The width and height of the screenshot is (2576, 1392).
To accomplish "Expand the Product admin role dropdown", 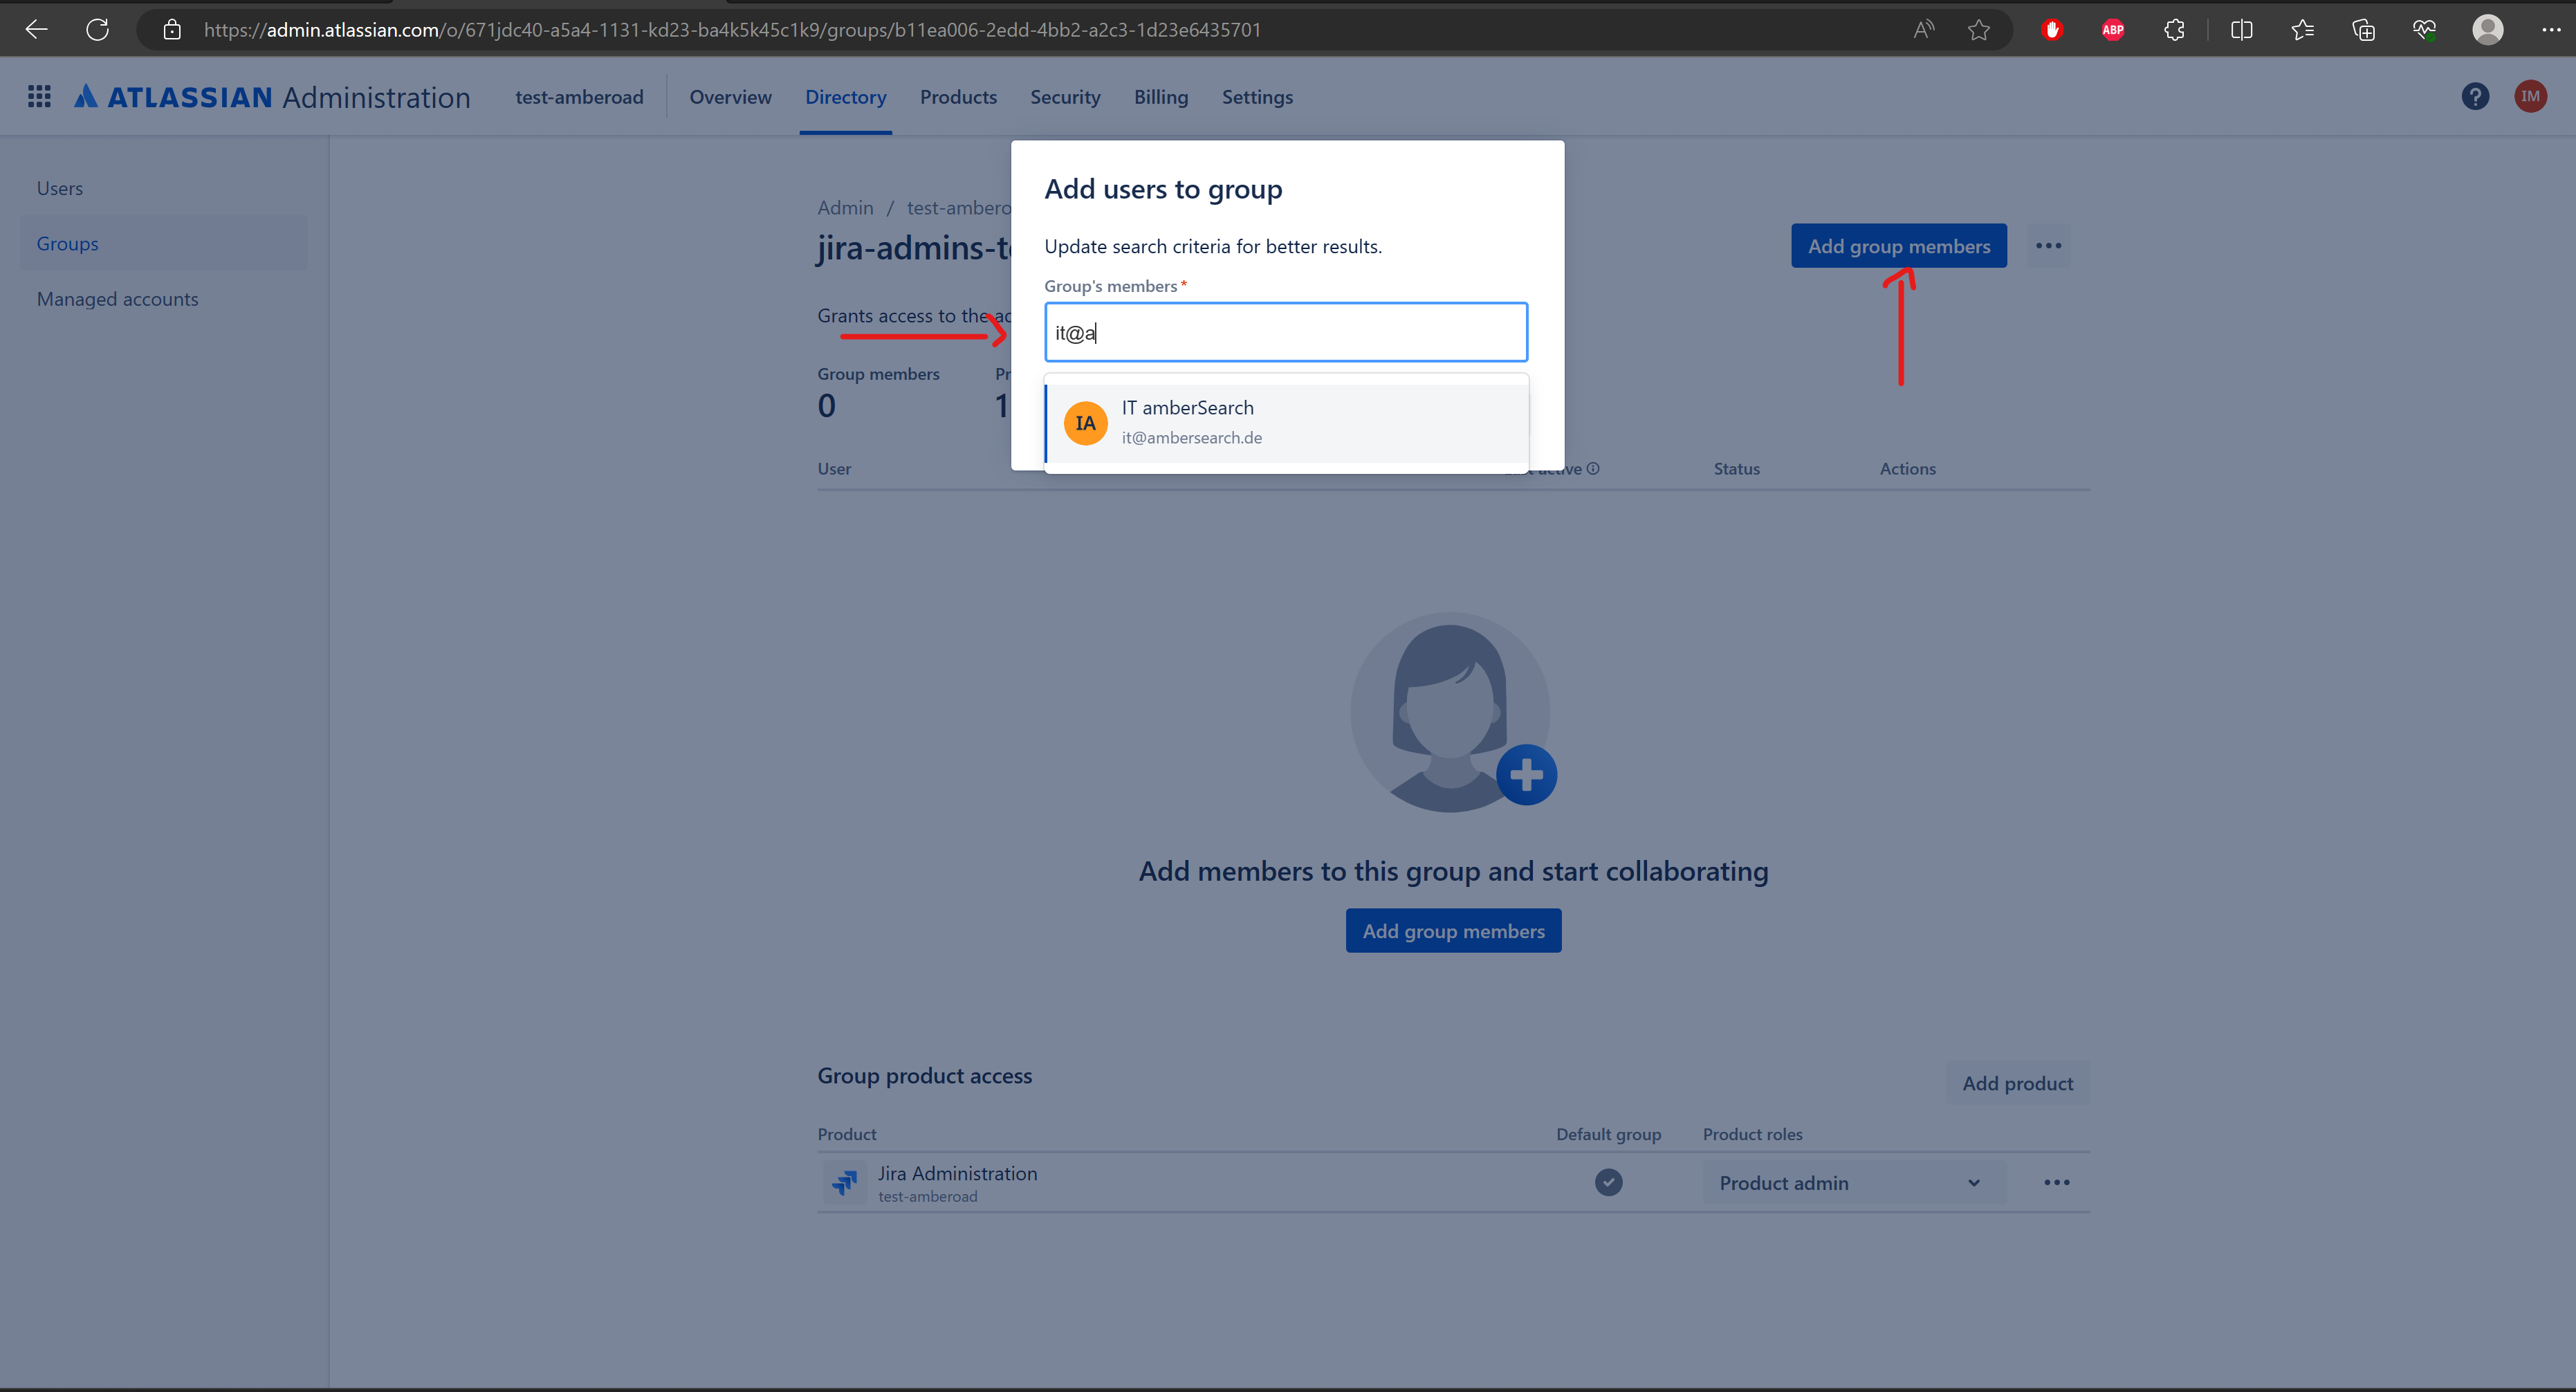I will [x=1854, y=1183].
